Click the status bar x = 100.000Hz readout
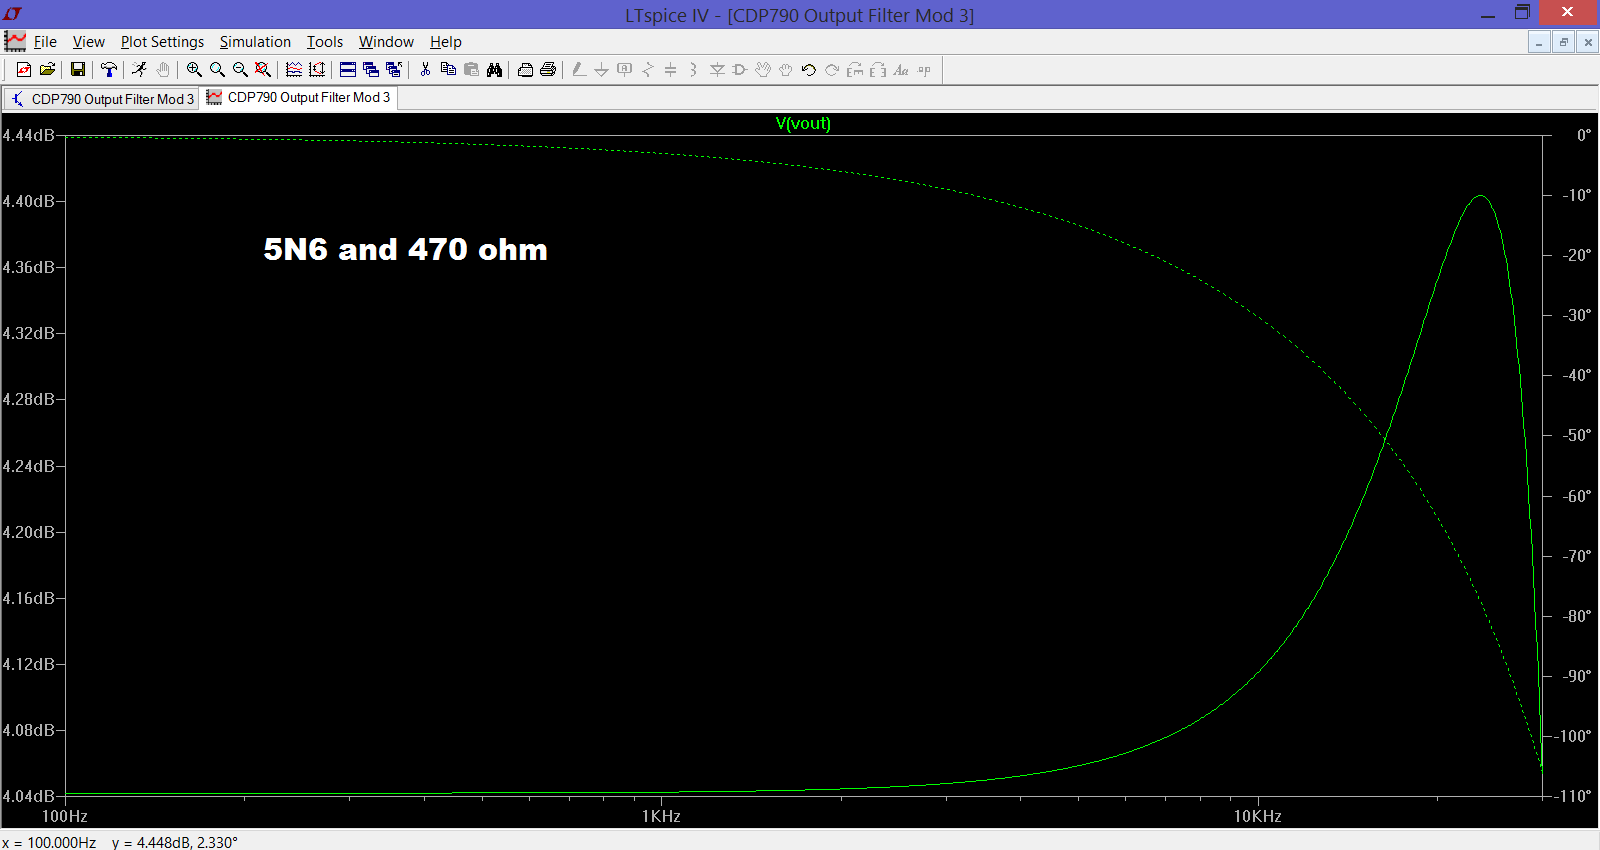Image resolution: width=1600 pixels, height=850 pixels. [49, 842]
